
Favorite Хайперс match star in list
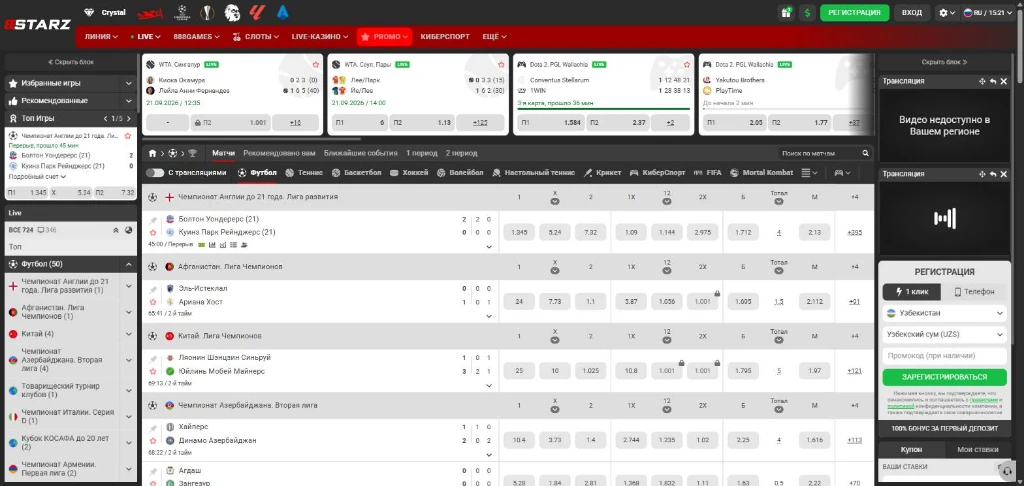pyautogui.click(x=153, y=440)
